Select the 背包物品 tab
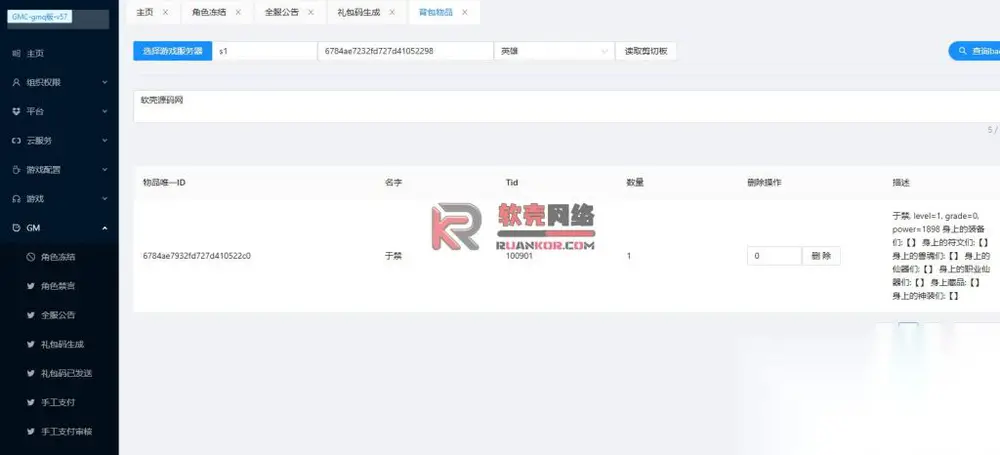This screenshot has width=1000, height=455. [x=436, y=12]
